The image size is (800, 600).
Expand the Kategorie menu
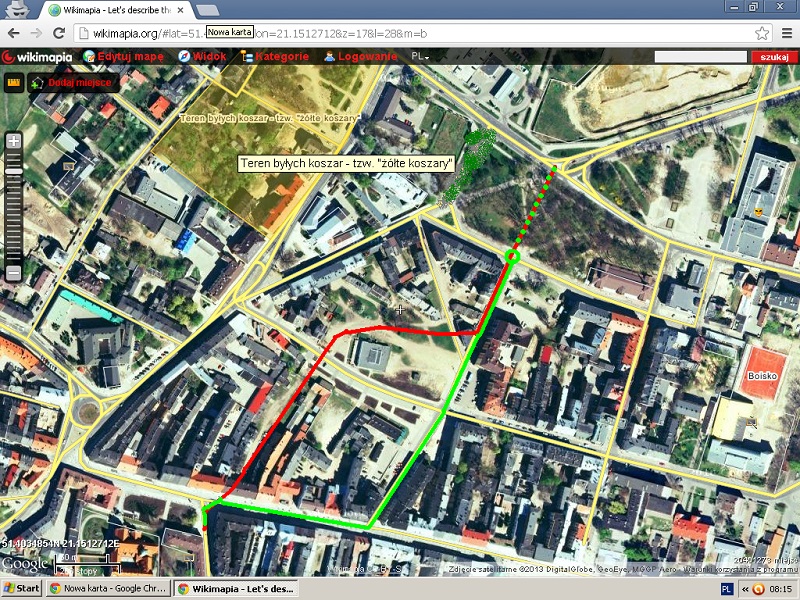click(x=275, y=57)
